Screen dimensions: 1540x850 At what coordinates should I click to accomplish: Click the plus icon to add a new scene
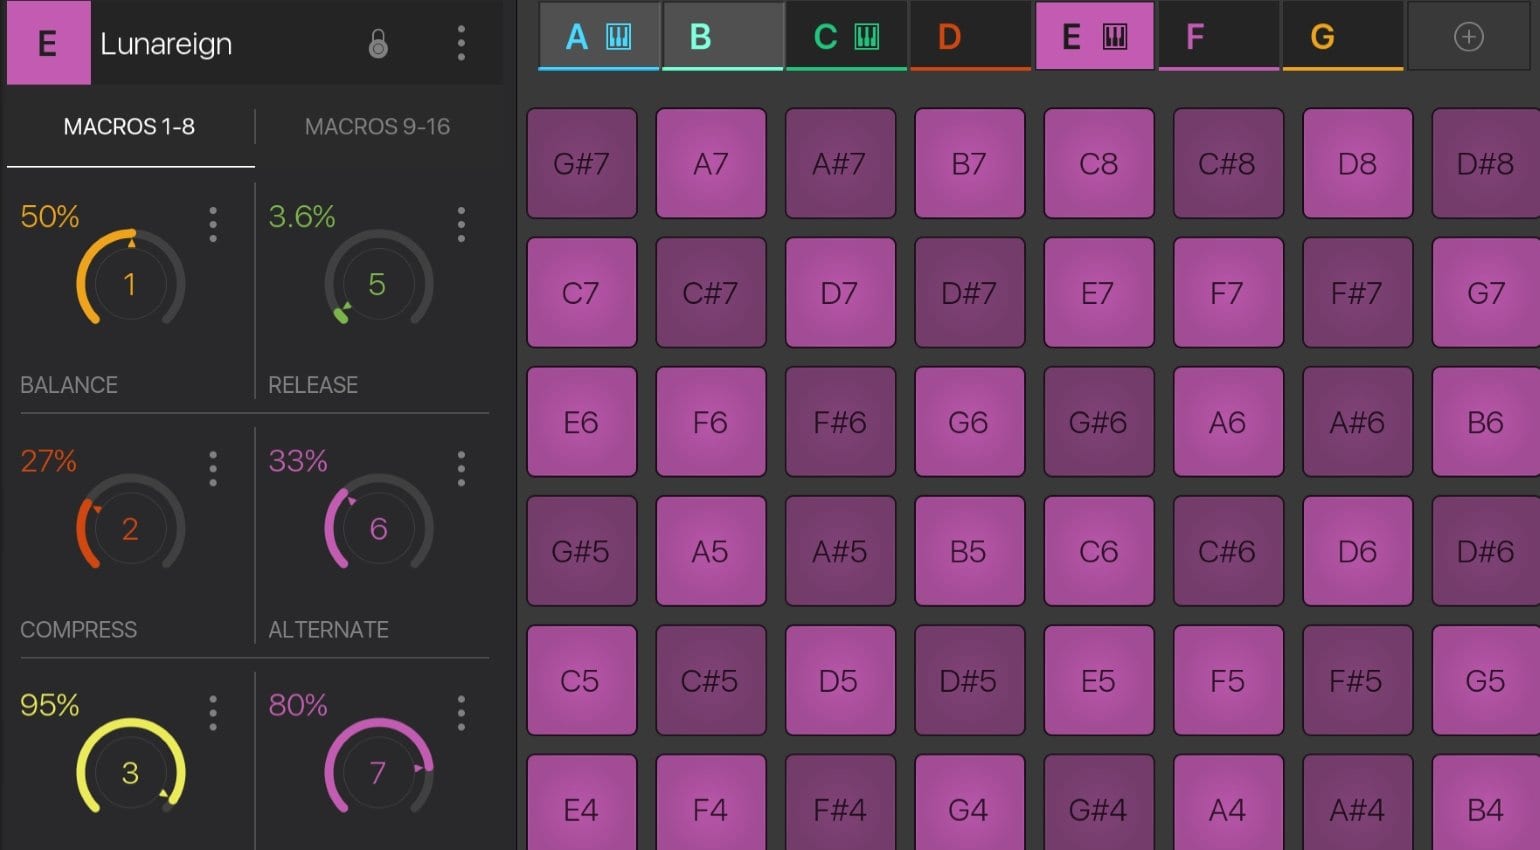pos(1467,35)
